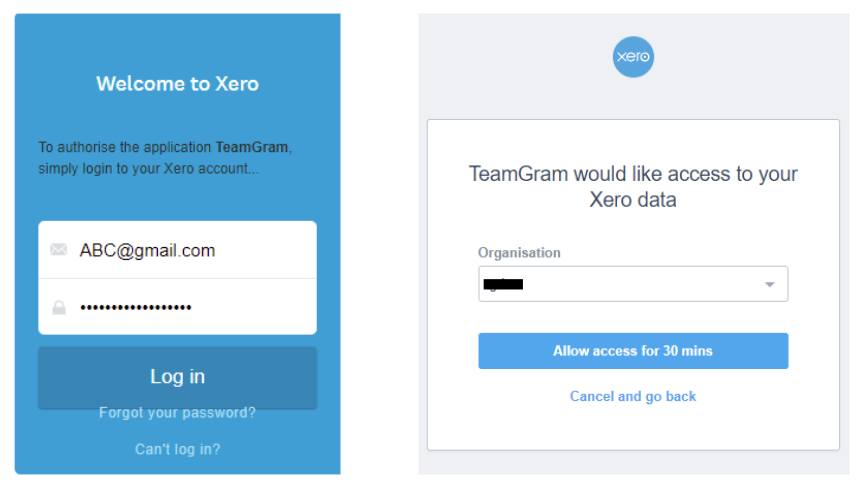The image size is (868, 491).
Task: Click Allow access for 30 mins
Action: coord(633,351)
